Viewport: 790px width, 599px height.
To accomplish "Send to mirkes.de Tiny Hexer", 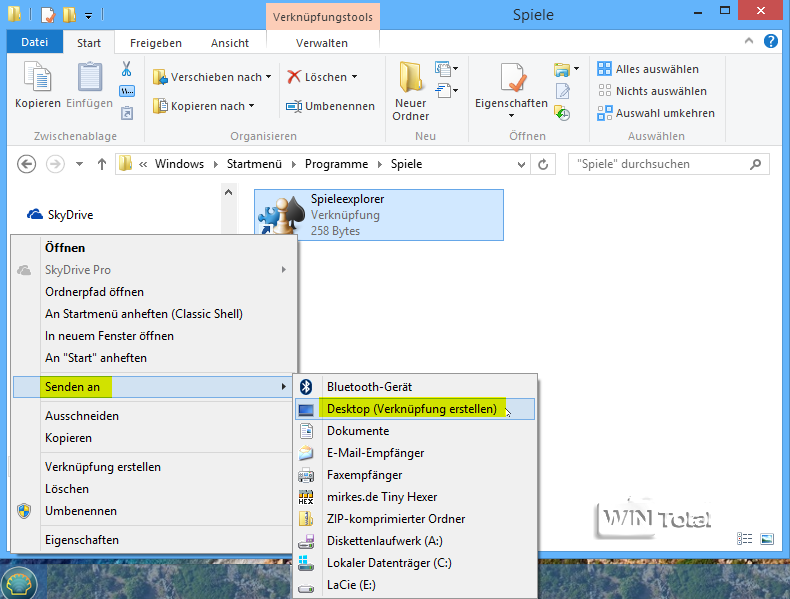I will pos(415,497).
